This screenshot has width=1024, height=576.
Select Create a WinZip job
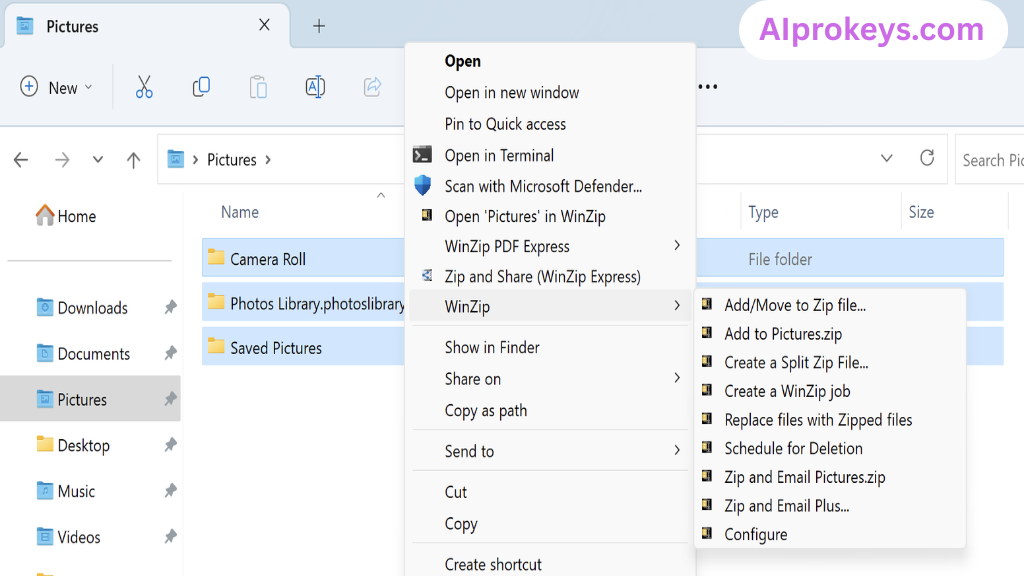tap(787, 391)
